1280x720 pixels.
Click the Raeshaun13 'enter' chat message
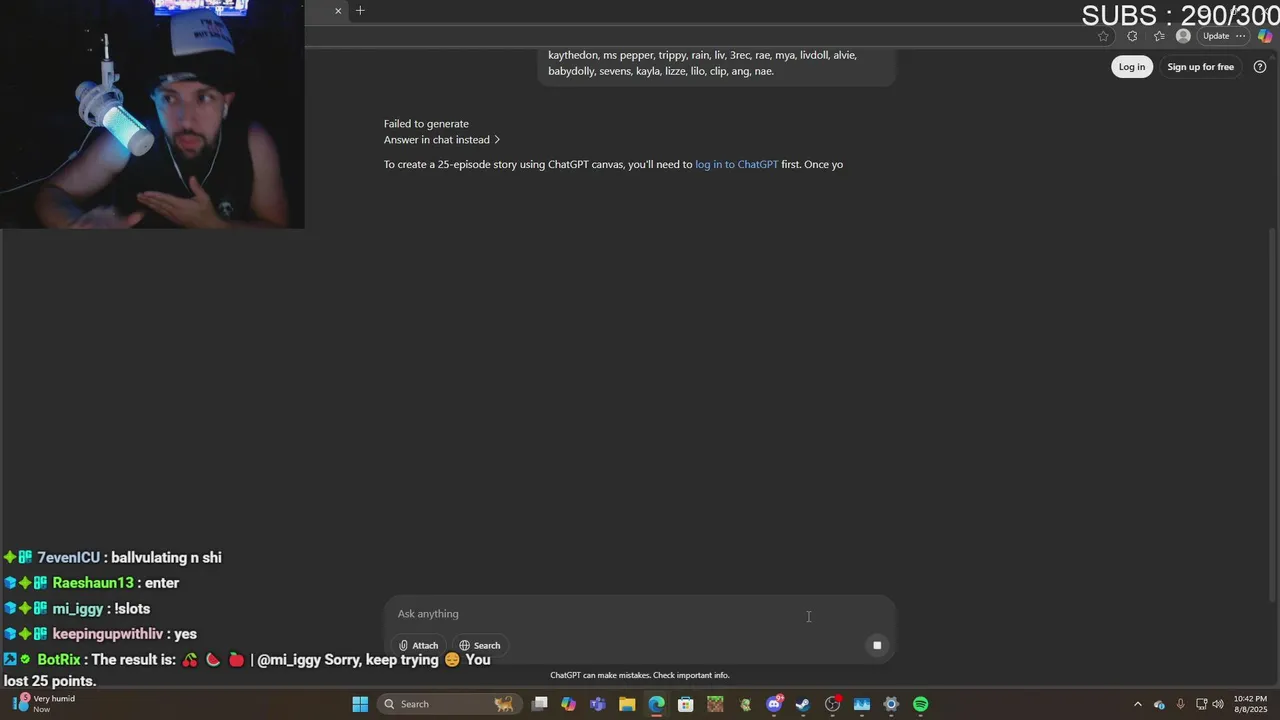(x=91, y=583)
